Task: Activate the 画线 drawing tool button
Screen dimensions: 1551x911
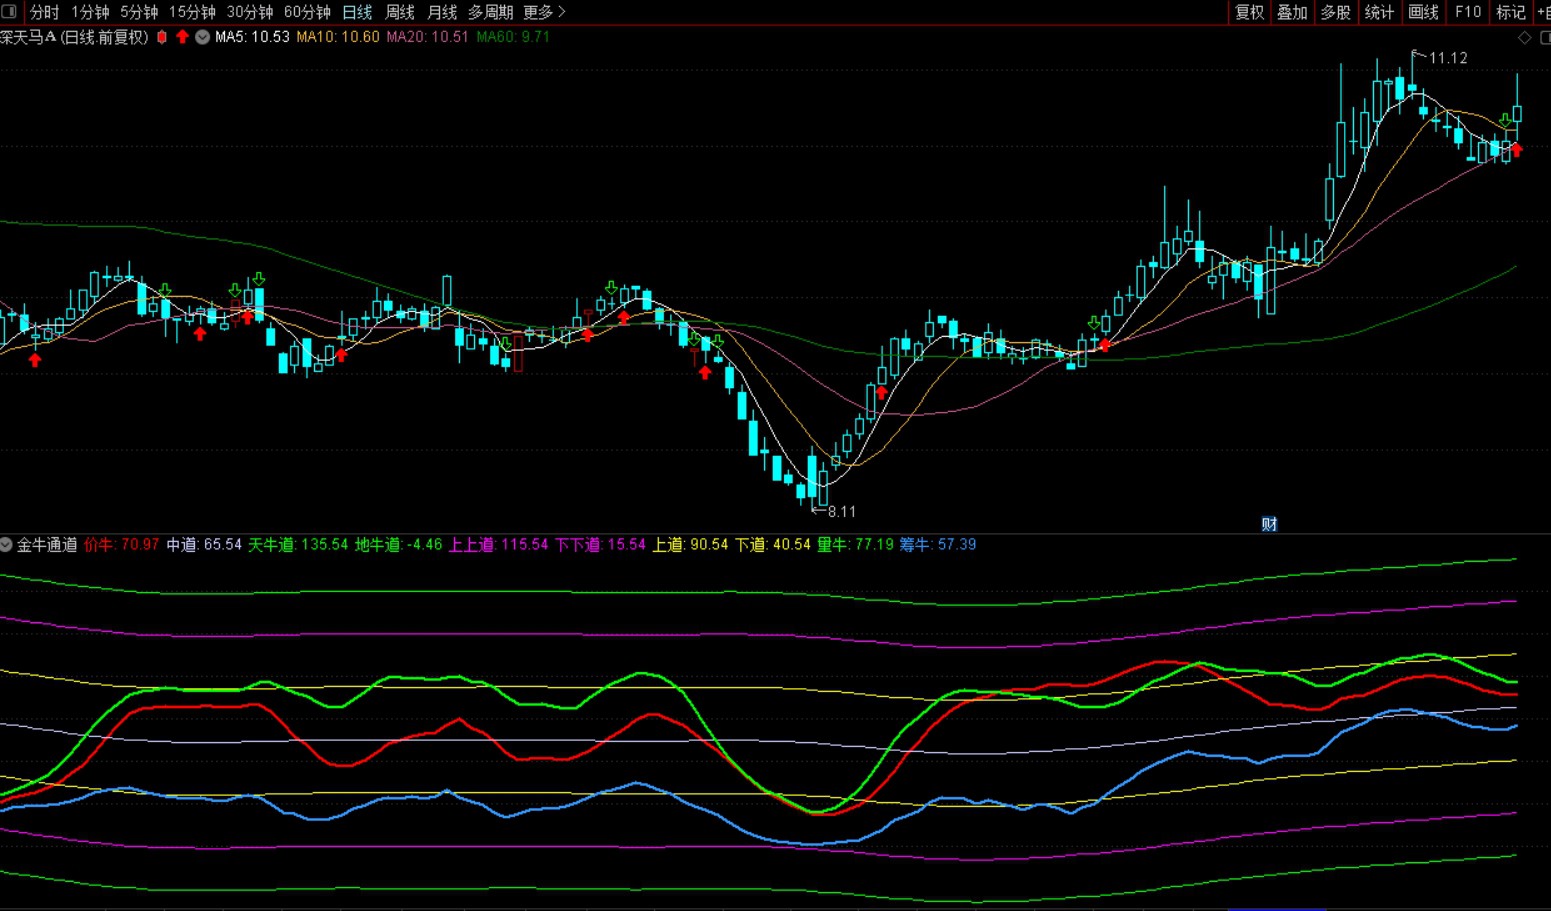Action: (x=1423, y=12)
